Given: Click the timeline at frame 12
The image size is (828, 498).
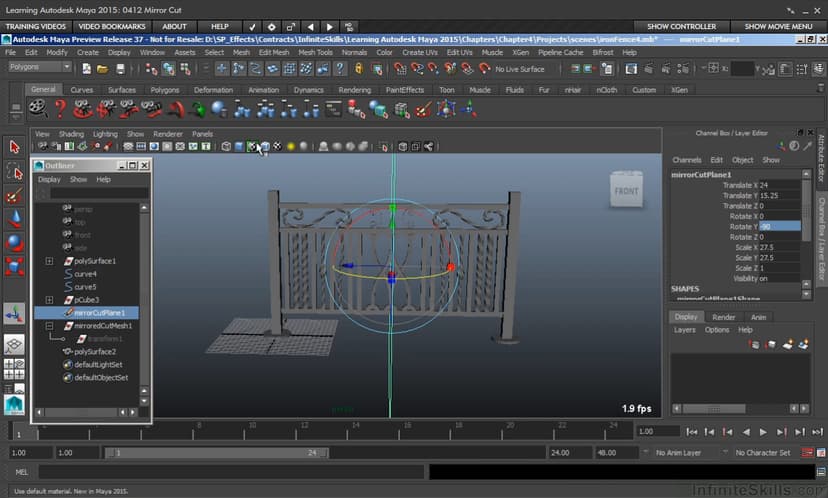Looking at the screenshot, I should click(304, 431).
